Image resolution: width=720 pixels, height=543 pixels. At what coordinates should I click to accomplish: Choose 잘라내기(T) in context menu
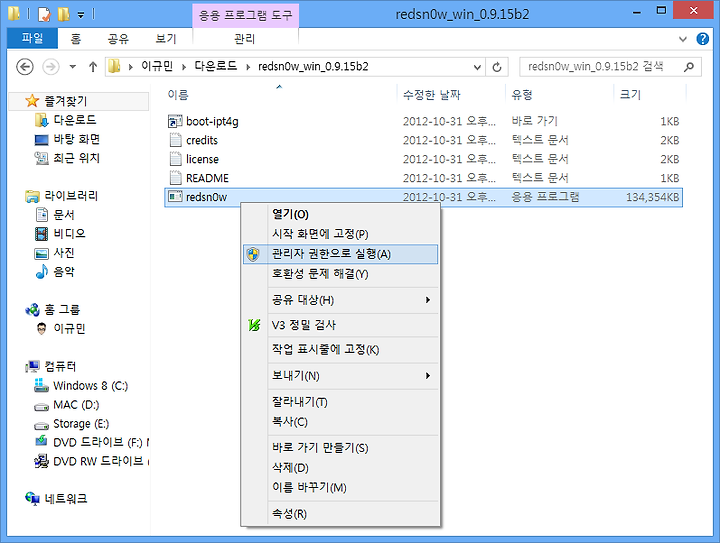coord(341,402)
